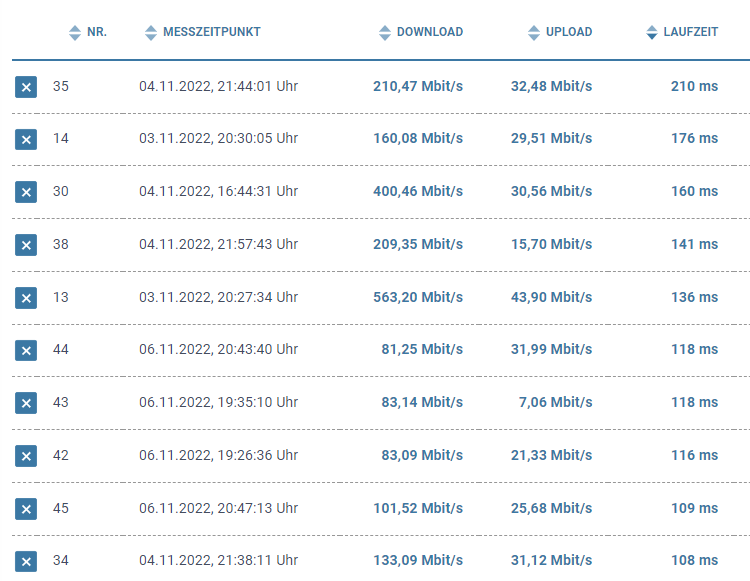Sort table by Nr. column arrows
This screenshot has width=750, height=581.
point(74,33)
